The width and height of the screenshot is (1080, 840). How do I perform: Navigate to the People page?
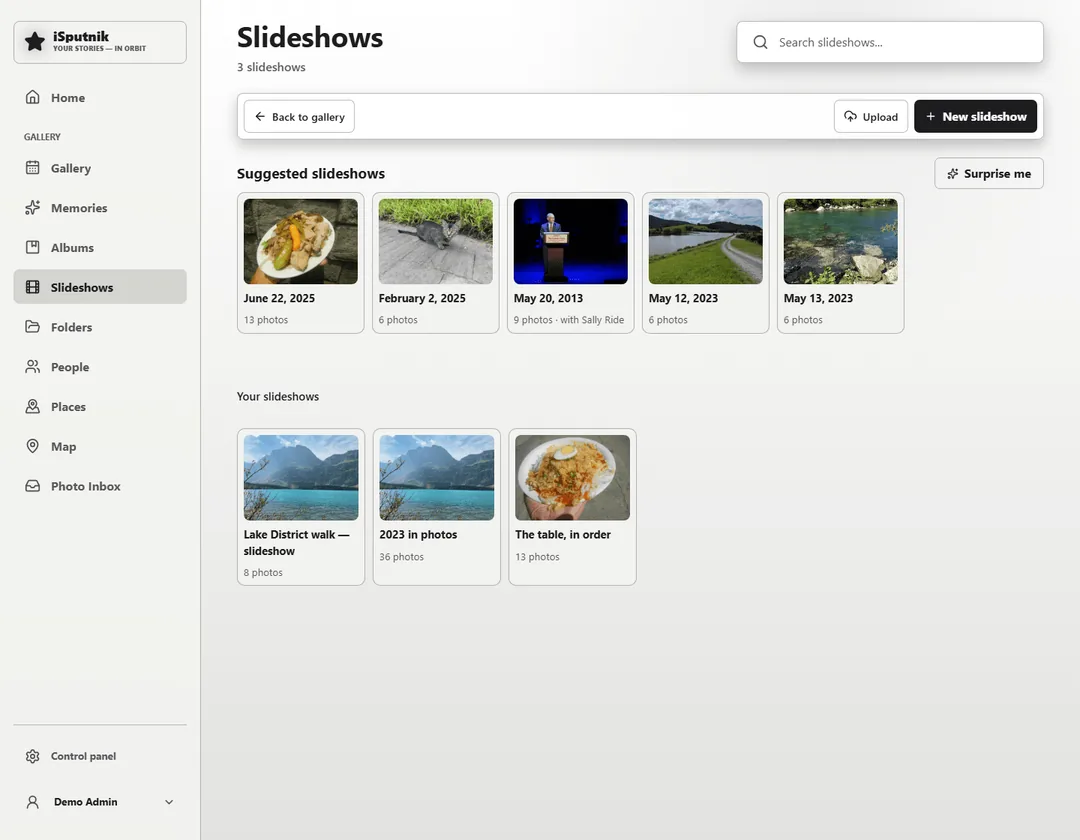pos(100,366)
